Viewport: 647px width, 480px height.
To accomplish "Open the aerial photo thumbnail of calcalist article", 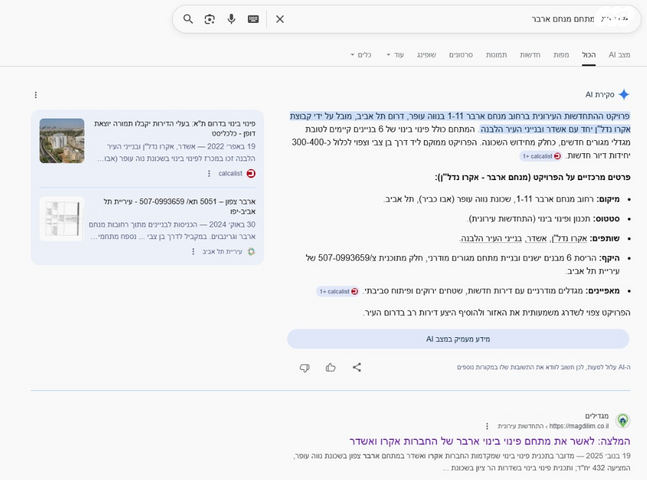I will coord(62,141).
